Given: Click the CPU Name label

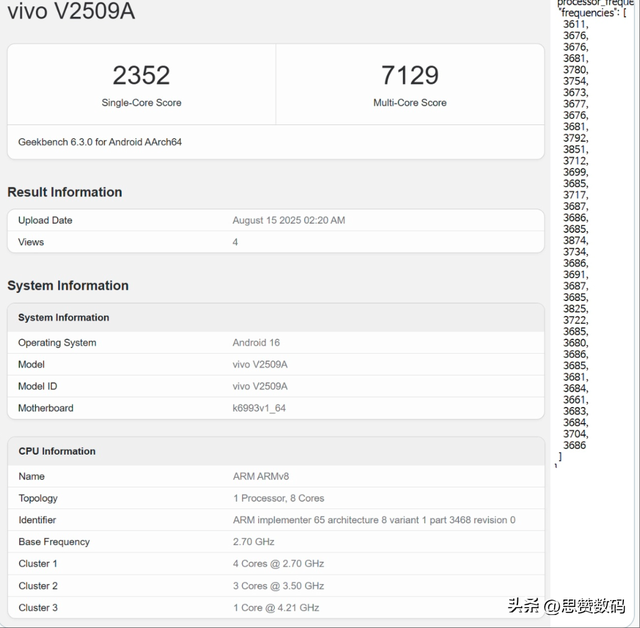Looking at the screenshot, I should [31, 477].
